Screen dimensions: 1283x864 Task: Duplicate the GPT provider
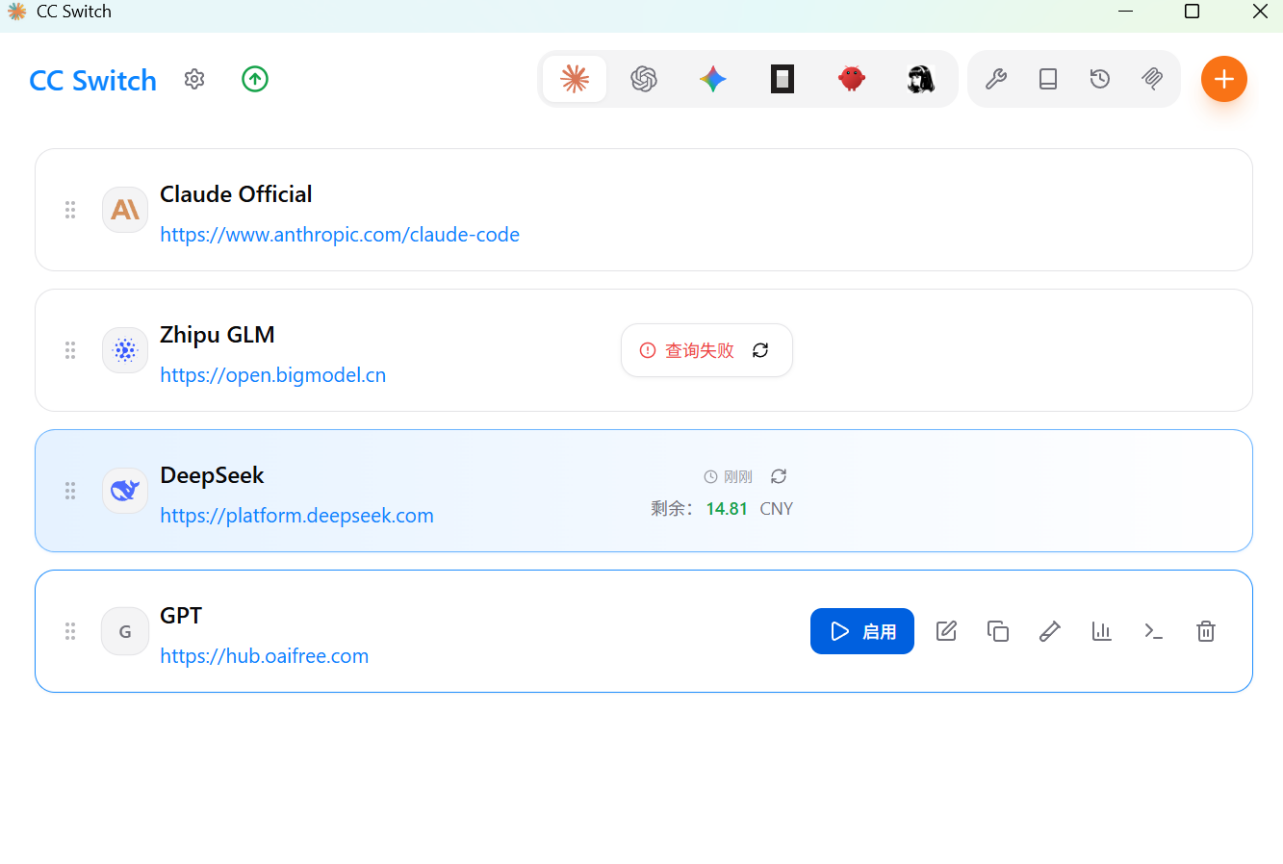click(998, 631)
